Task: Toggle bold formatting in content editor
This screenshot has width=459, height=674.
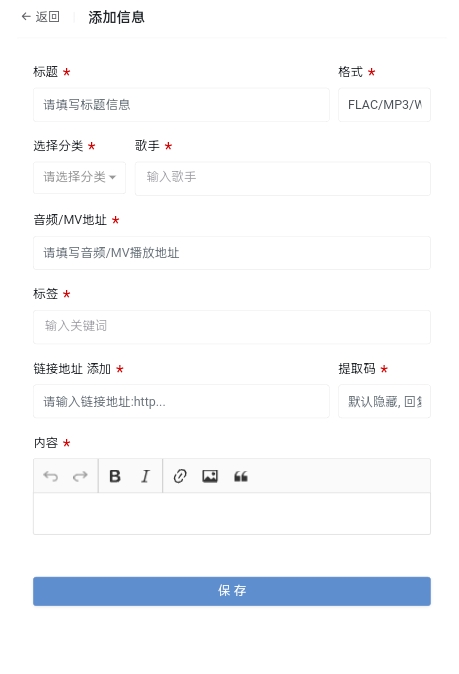Action: click(x=115, y=476)
